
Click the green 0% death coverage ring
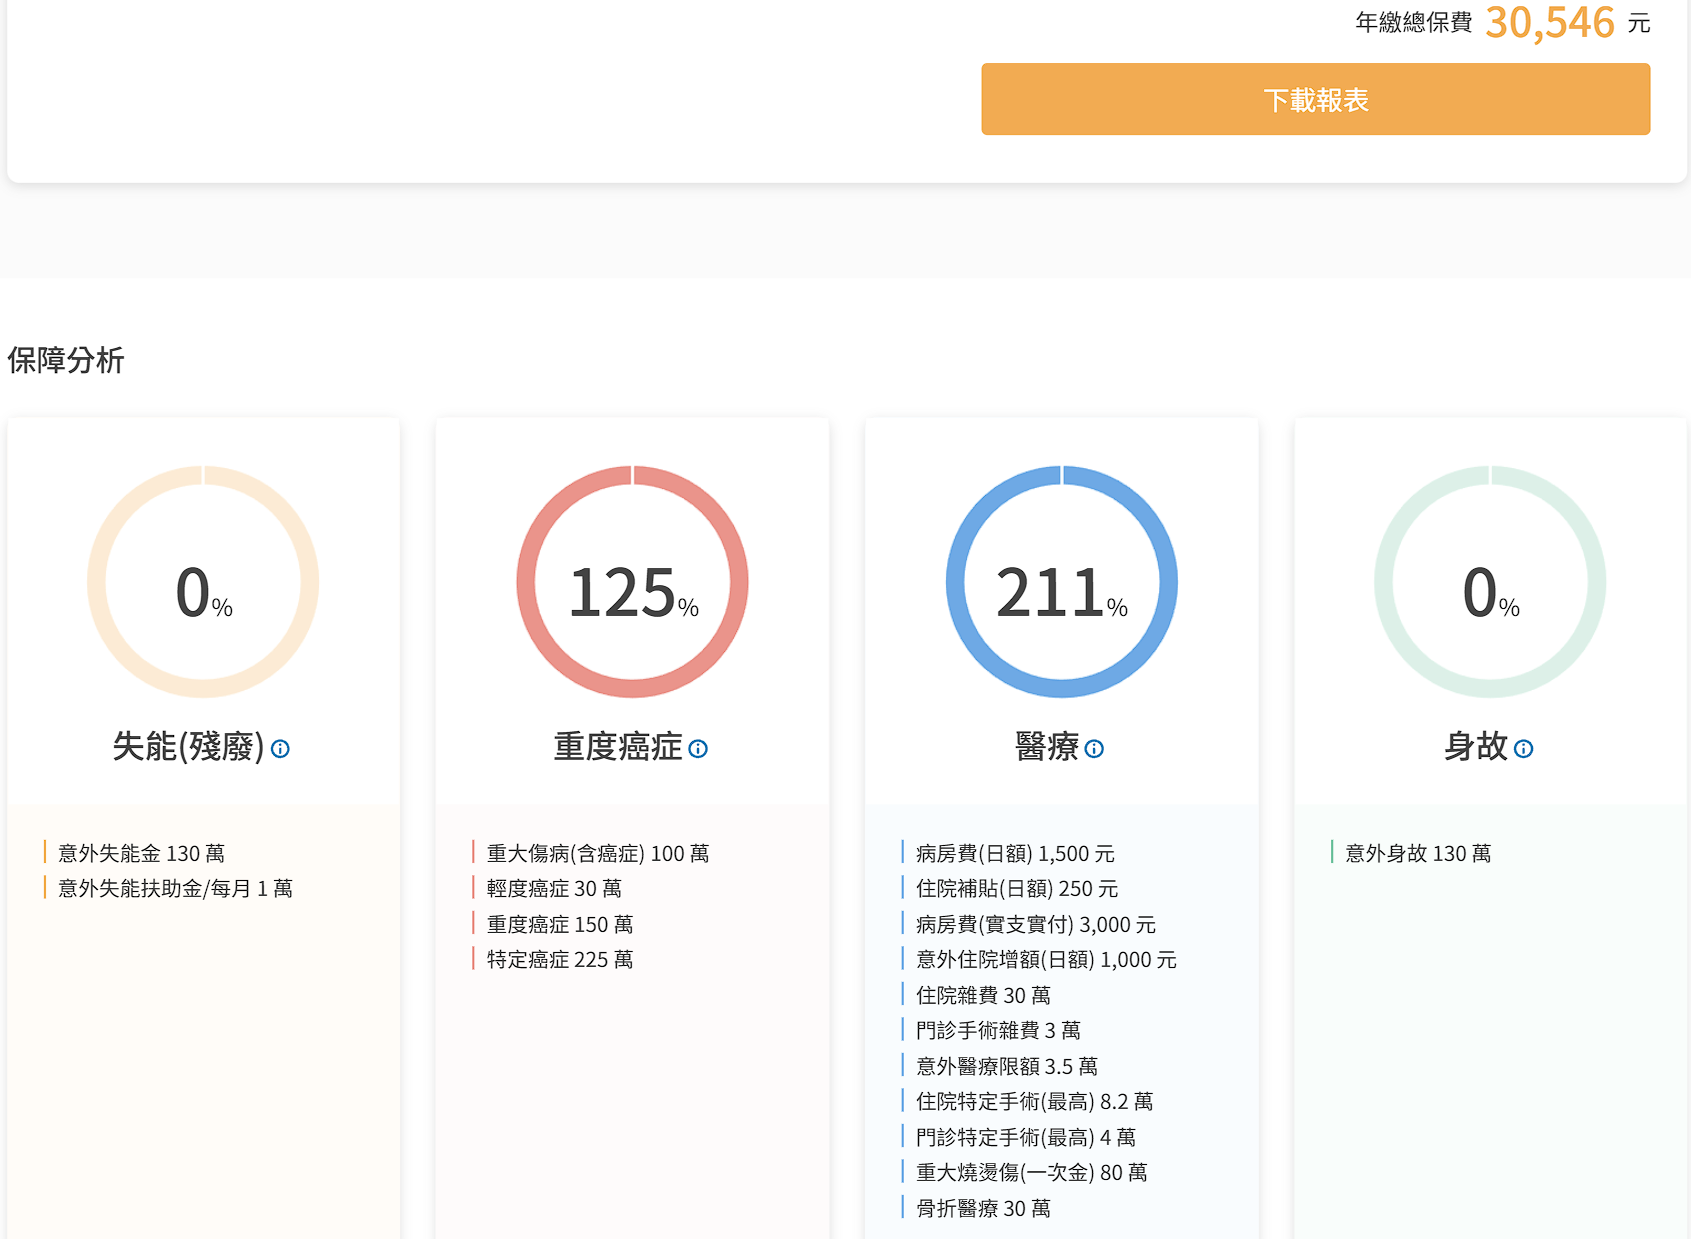tap(1490, 582)
